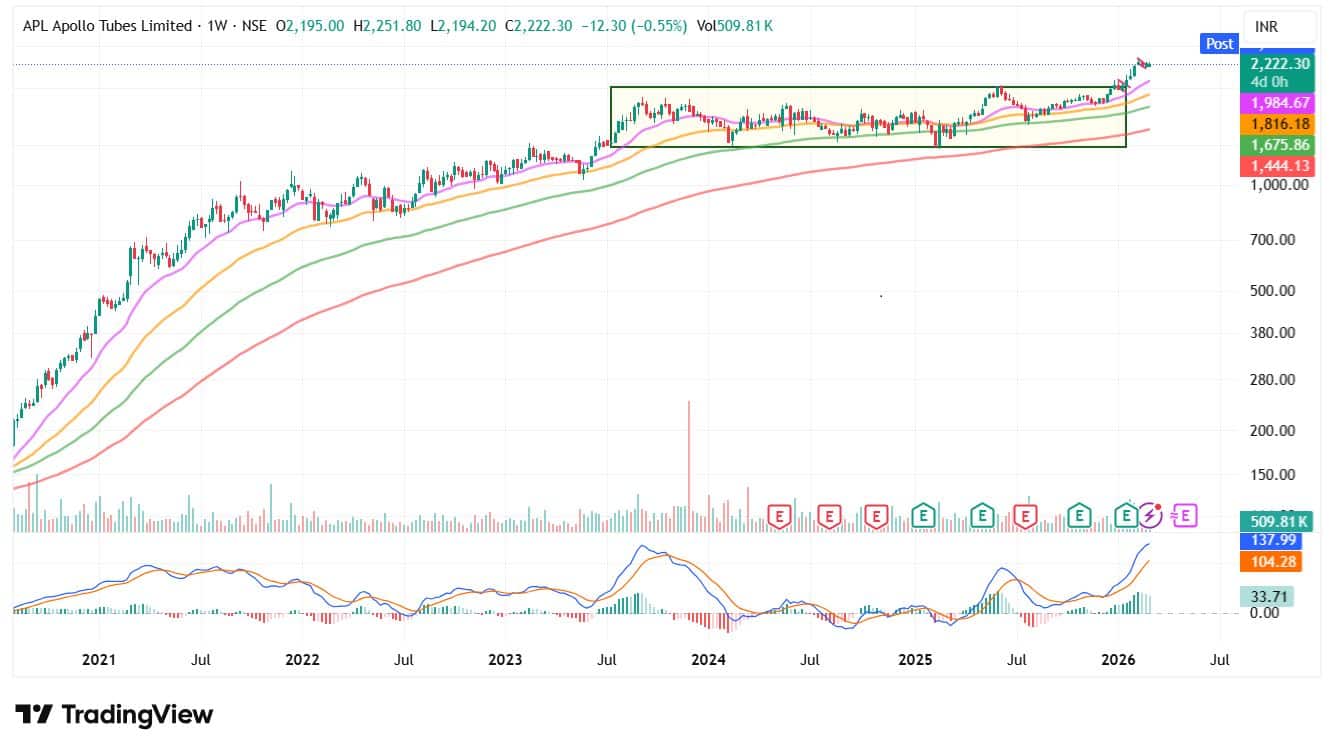Click the first red earnings E marker
Image resolution: width=1334 pixels, height=752 pixels.
pos(780,516)
